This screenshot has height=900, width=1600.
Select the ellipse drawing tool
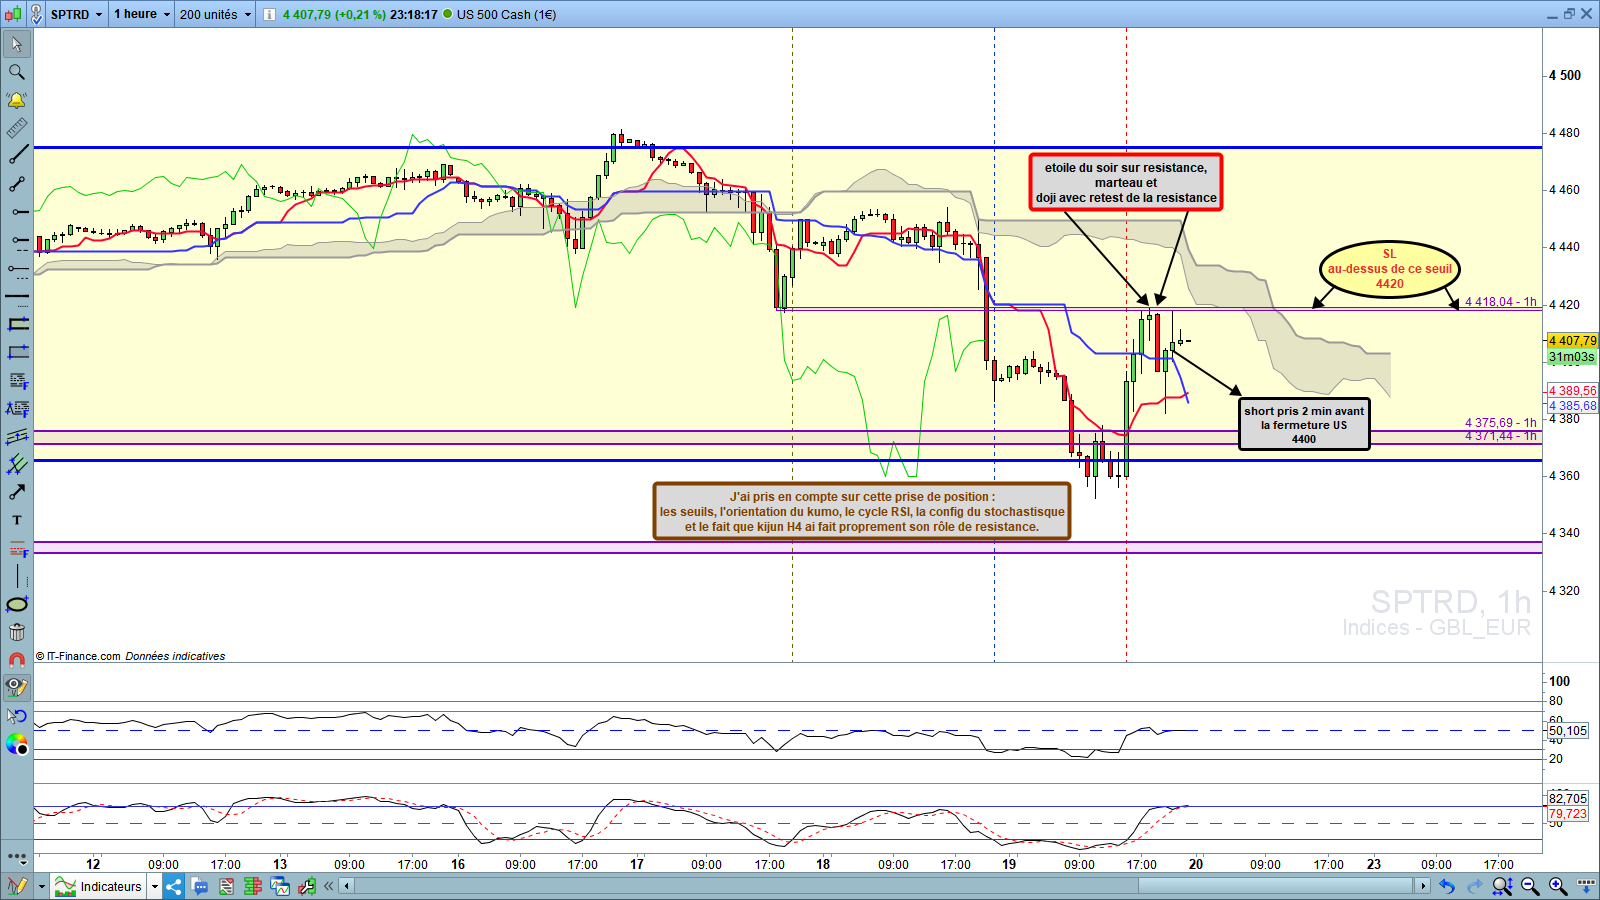pos(17,604)
